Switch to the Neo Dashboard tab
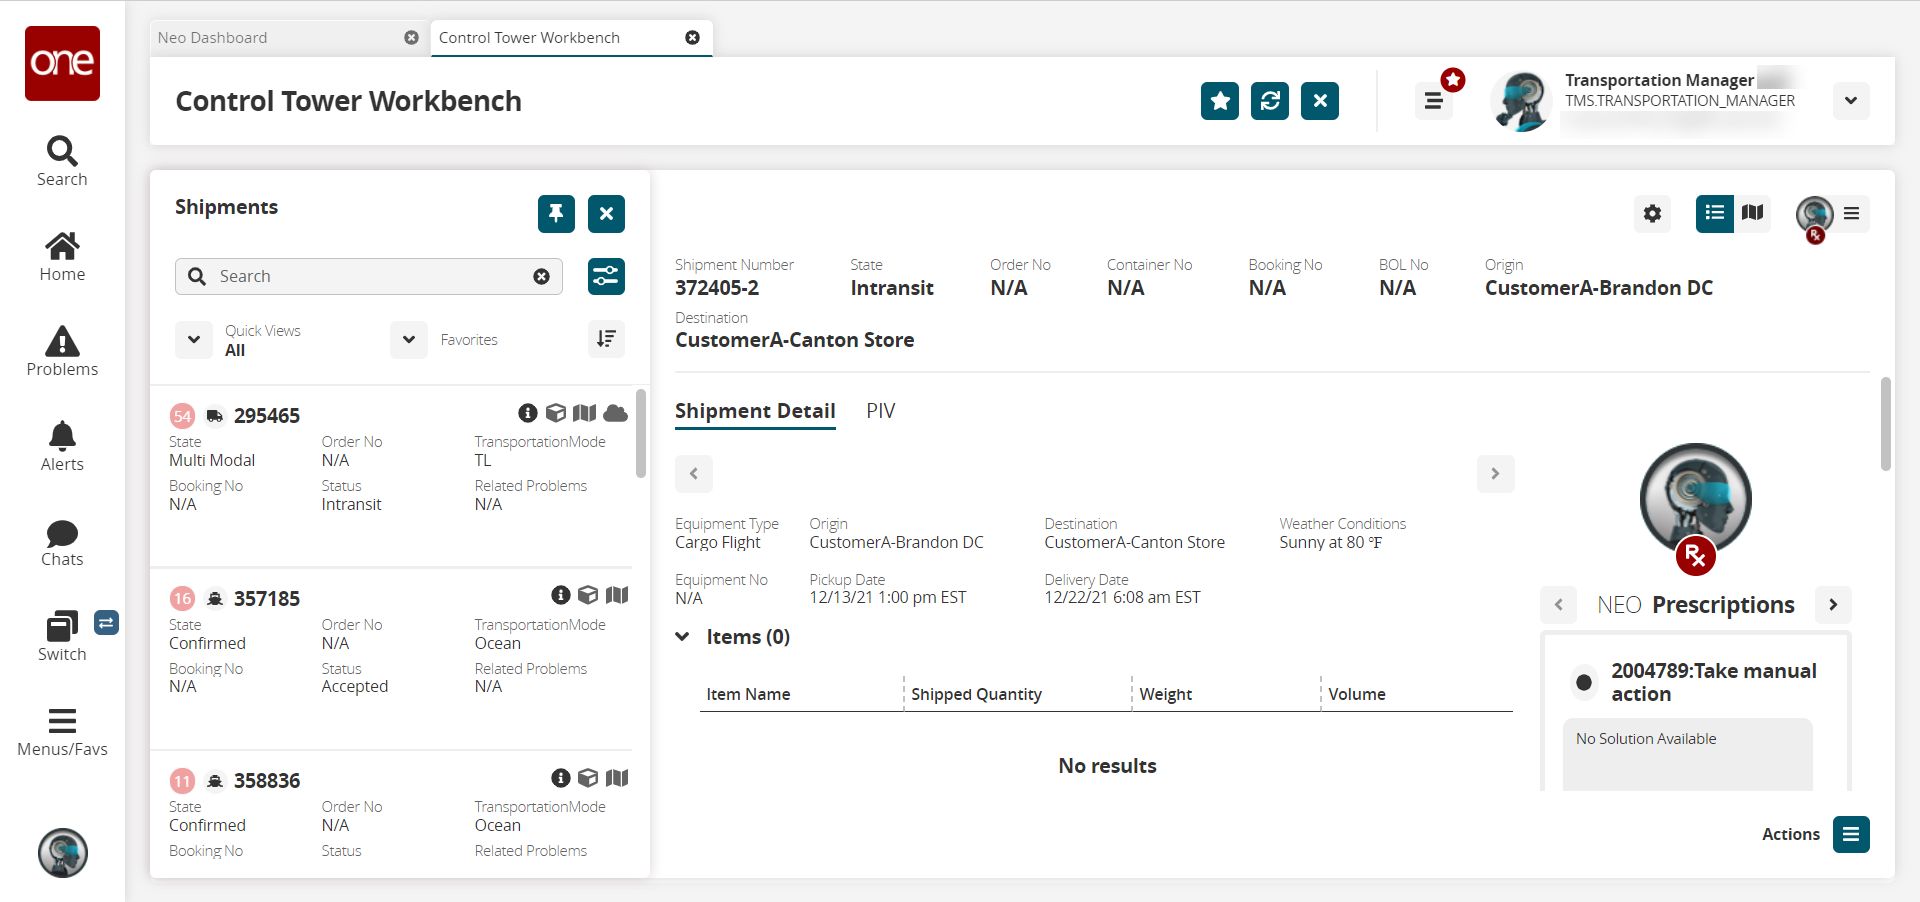Screen dimensions: 1920x902 [x=213, y=38]
